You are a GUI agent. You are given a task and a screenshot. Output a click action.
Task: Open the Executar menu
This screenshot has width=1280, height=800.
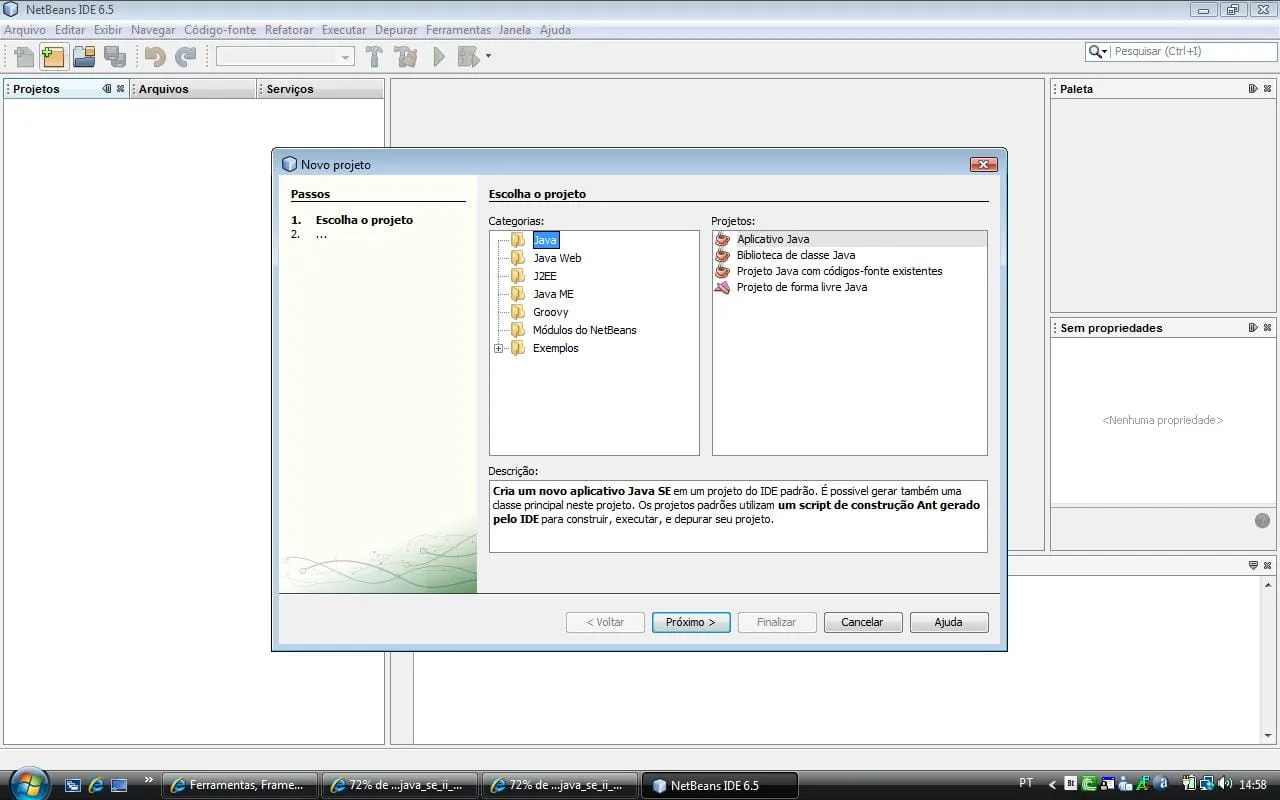(344, 30)
